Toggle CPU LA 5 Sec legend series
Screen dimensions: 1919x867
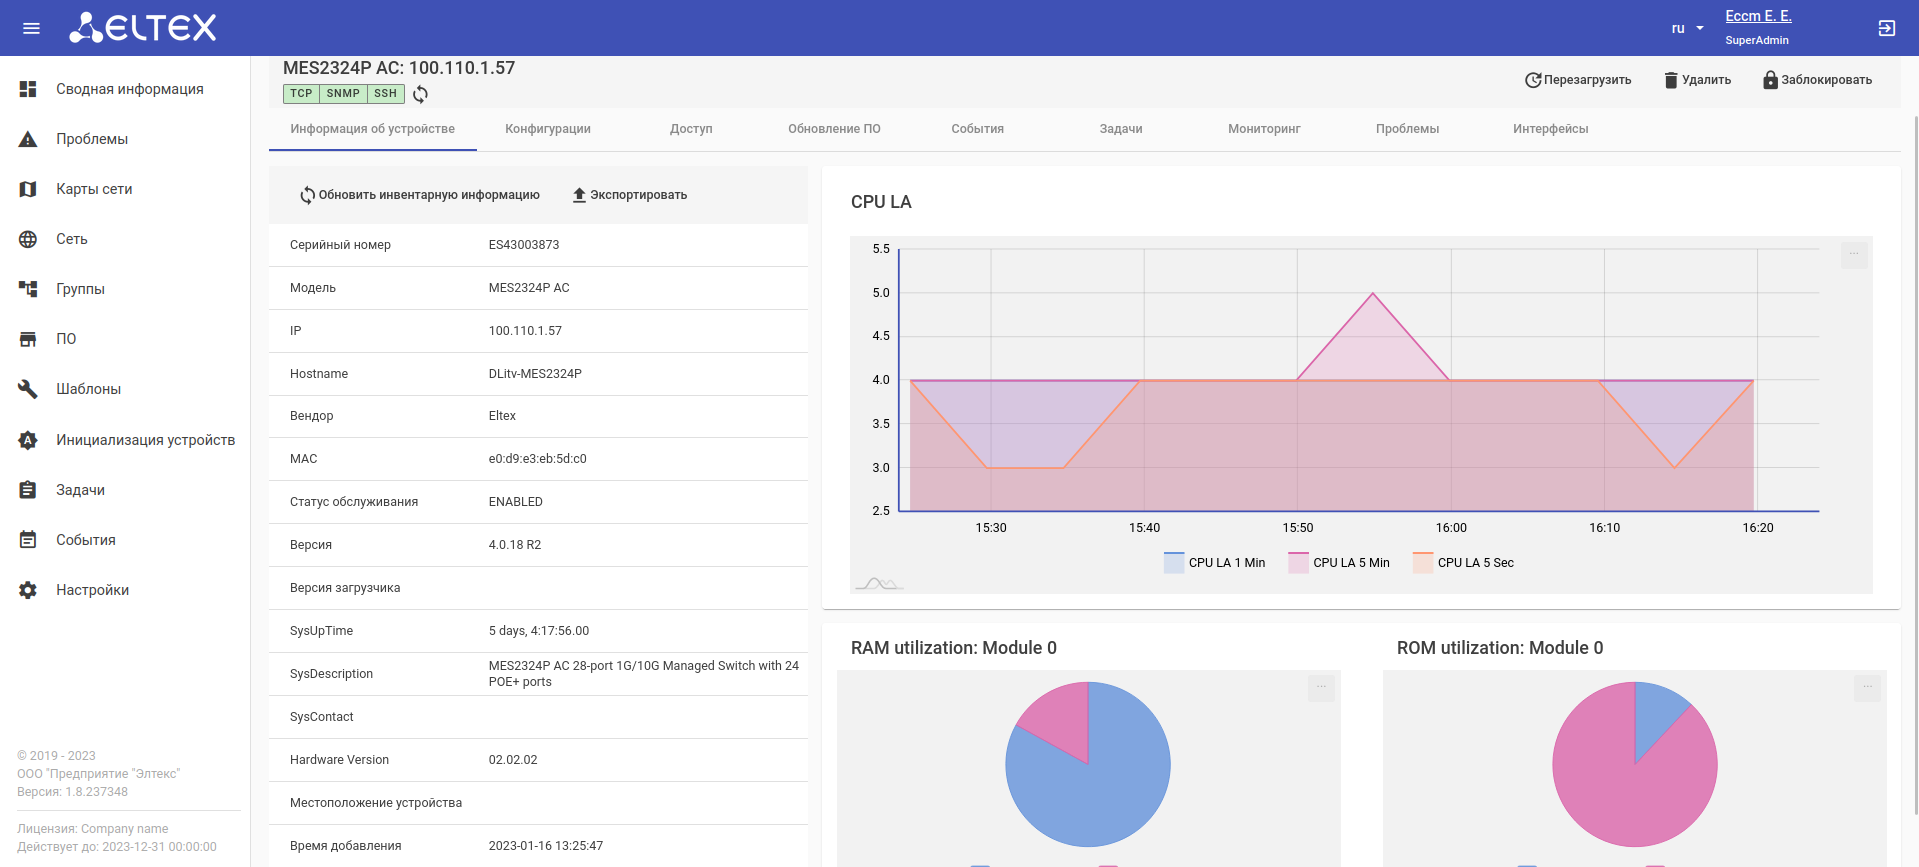pos(1463,563)
